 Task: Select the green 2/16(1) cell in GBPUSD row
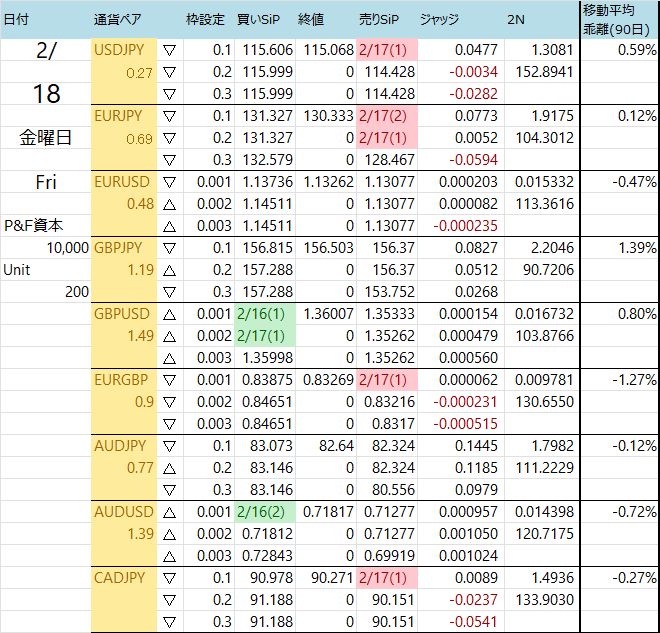(x=265, y=314)
